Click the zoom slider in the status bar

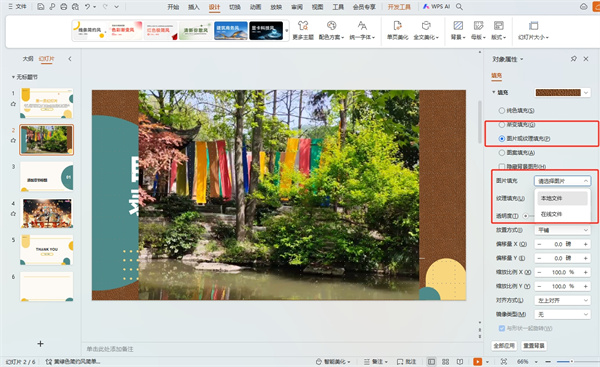point(572,362)
